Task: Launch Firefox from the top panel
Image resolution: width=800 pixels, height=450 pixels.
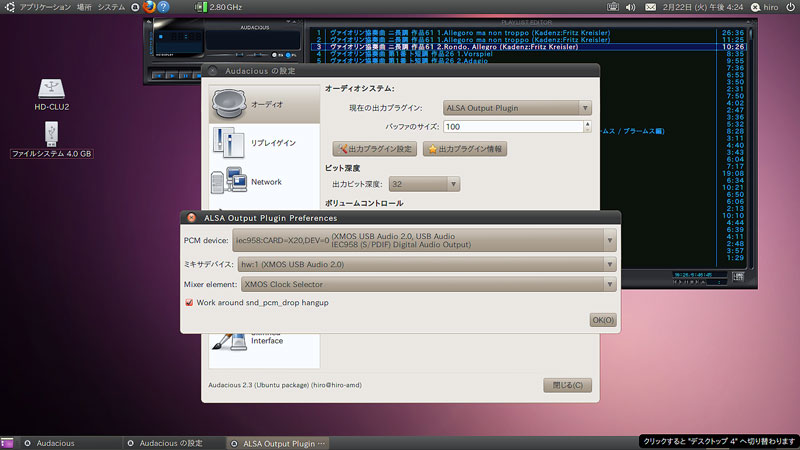Action: click(x=149, y=7)
